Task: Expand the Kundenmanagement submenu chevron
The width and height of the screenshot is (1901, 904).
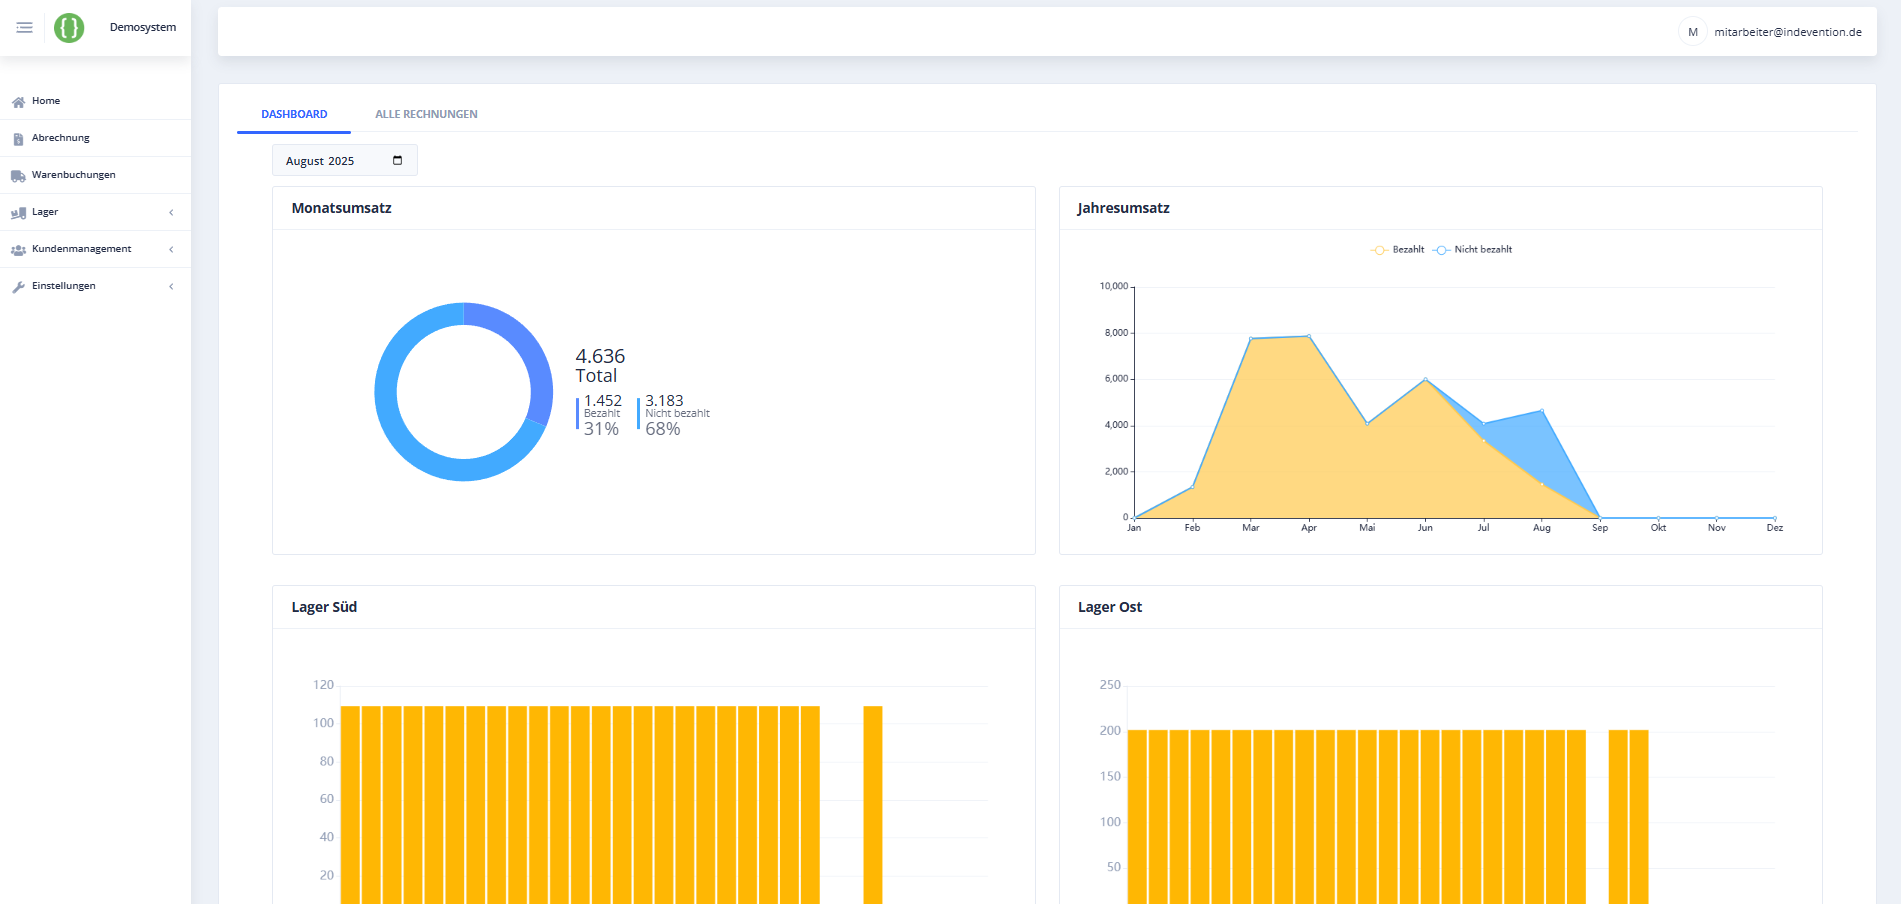Action: (x=171, y=250)
